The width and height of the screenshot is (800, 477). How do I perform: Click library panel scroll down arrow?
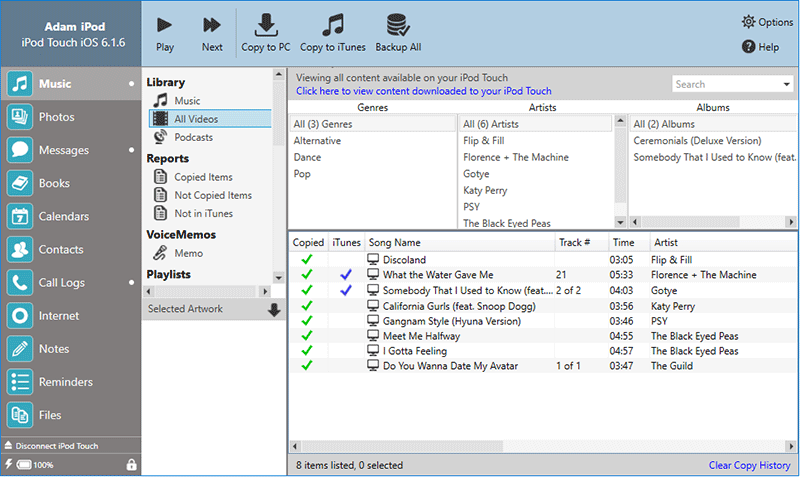(279, 278)
